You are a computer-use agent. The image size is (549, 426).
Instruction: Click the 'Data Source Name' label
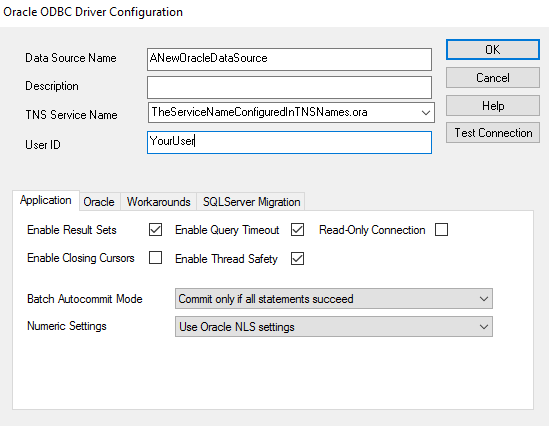click(71, 58)
